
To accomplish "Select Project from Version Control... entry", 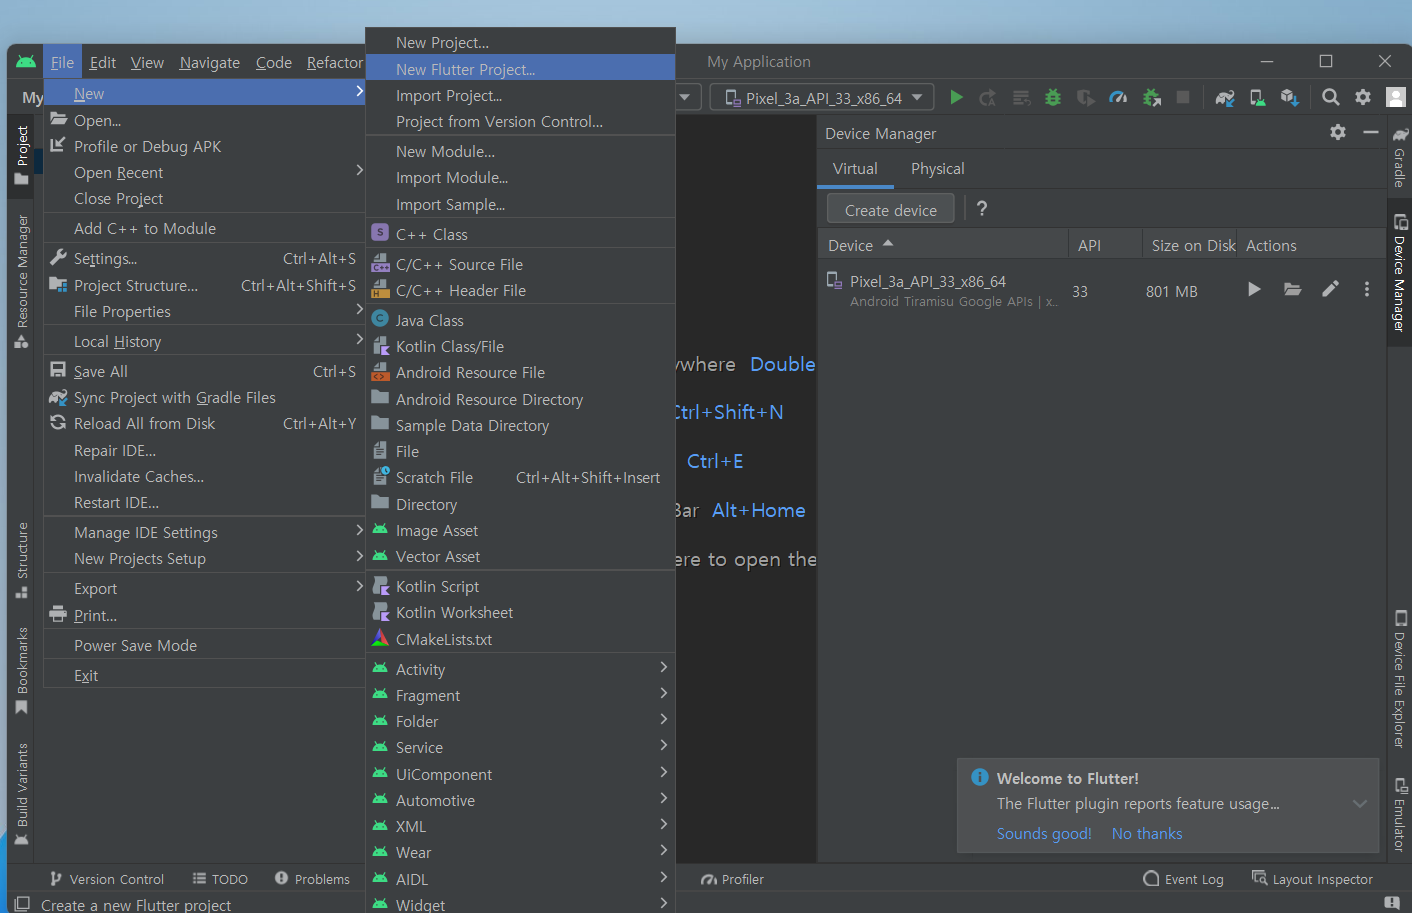I will (x=521, y=121).
